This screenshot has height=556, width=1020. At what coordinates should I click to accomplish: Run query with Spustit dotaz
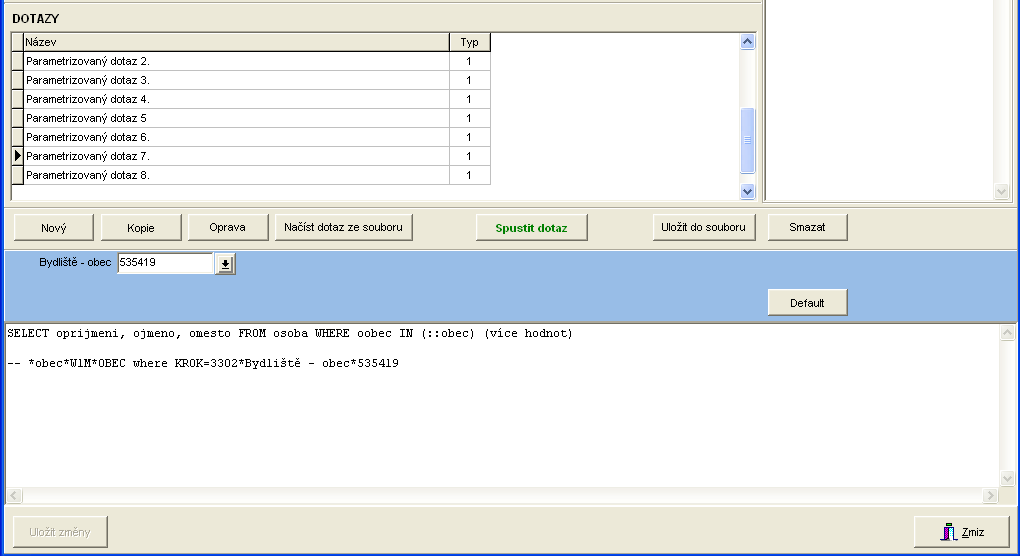(531, 228)
